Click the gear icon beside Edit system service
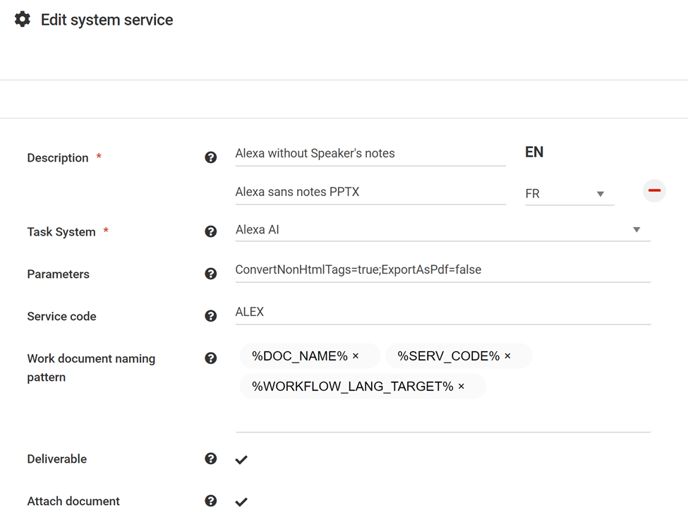The width and height of the screenshot is (688, 529). coord(22,19)
